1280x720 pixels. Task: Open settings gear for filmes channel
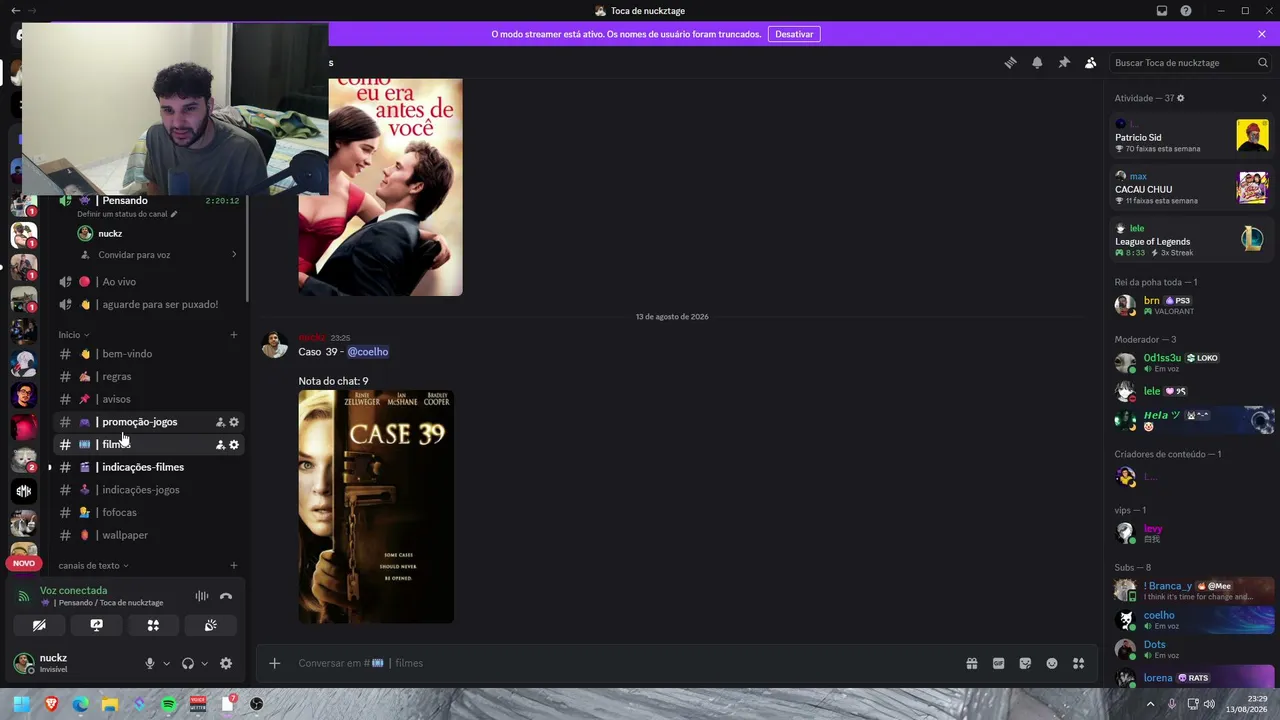[234, 444]
